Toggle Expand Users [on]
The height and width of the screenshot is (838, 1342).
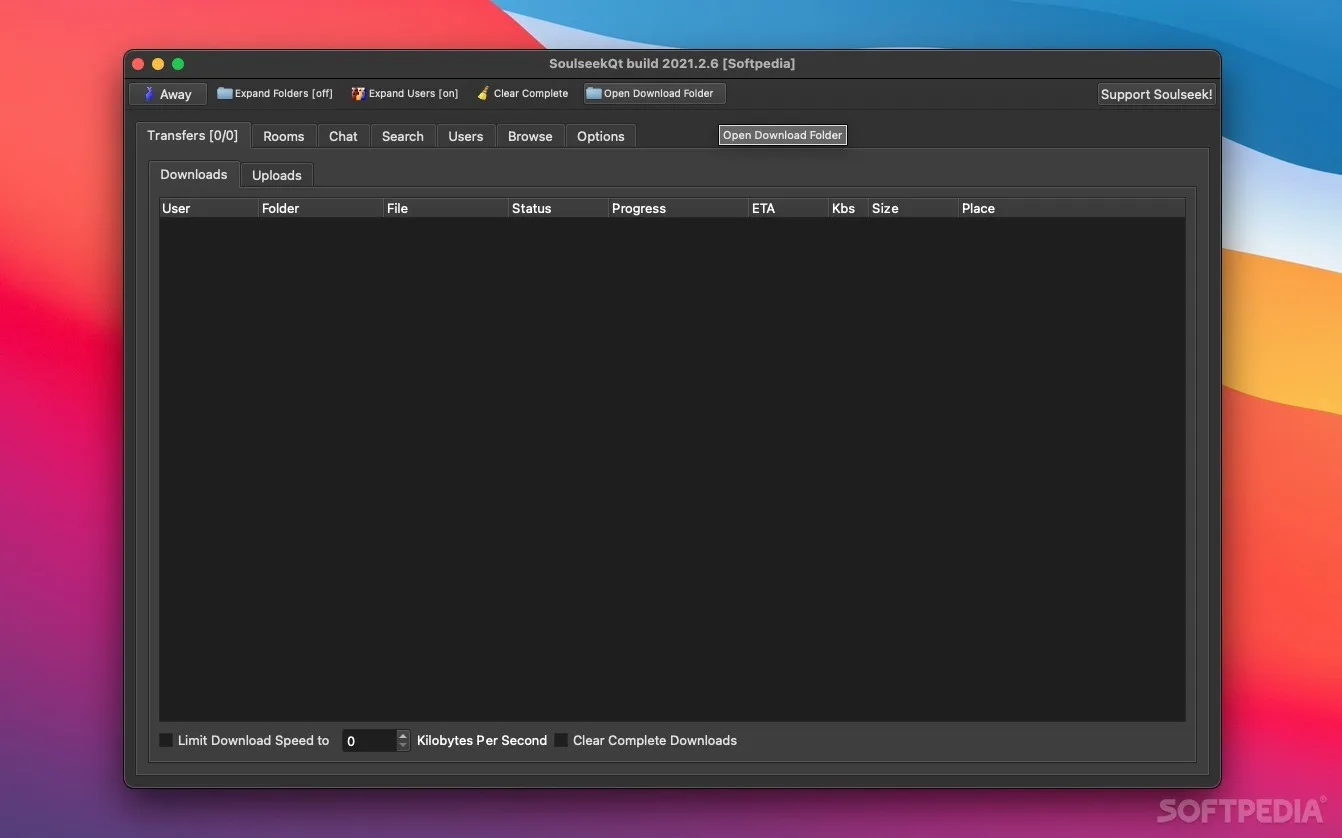pyautogui.click(x=404, y=94)
